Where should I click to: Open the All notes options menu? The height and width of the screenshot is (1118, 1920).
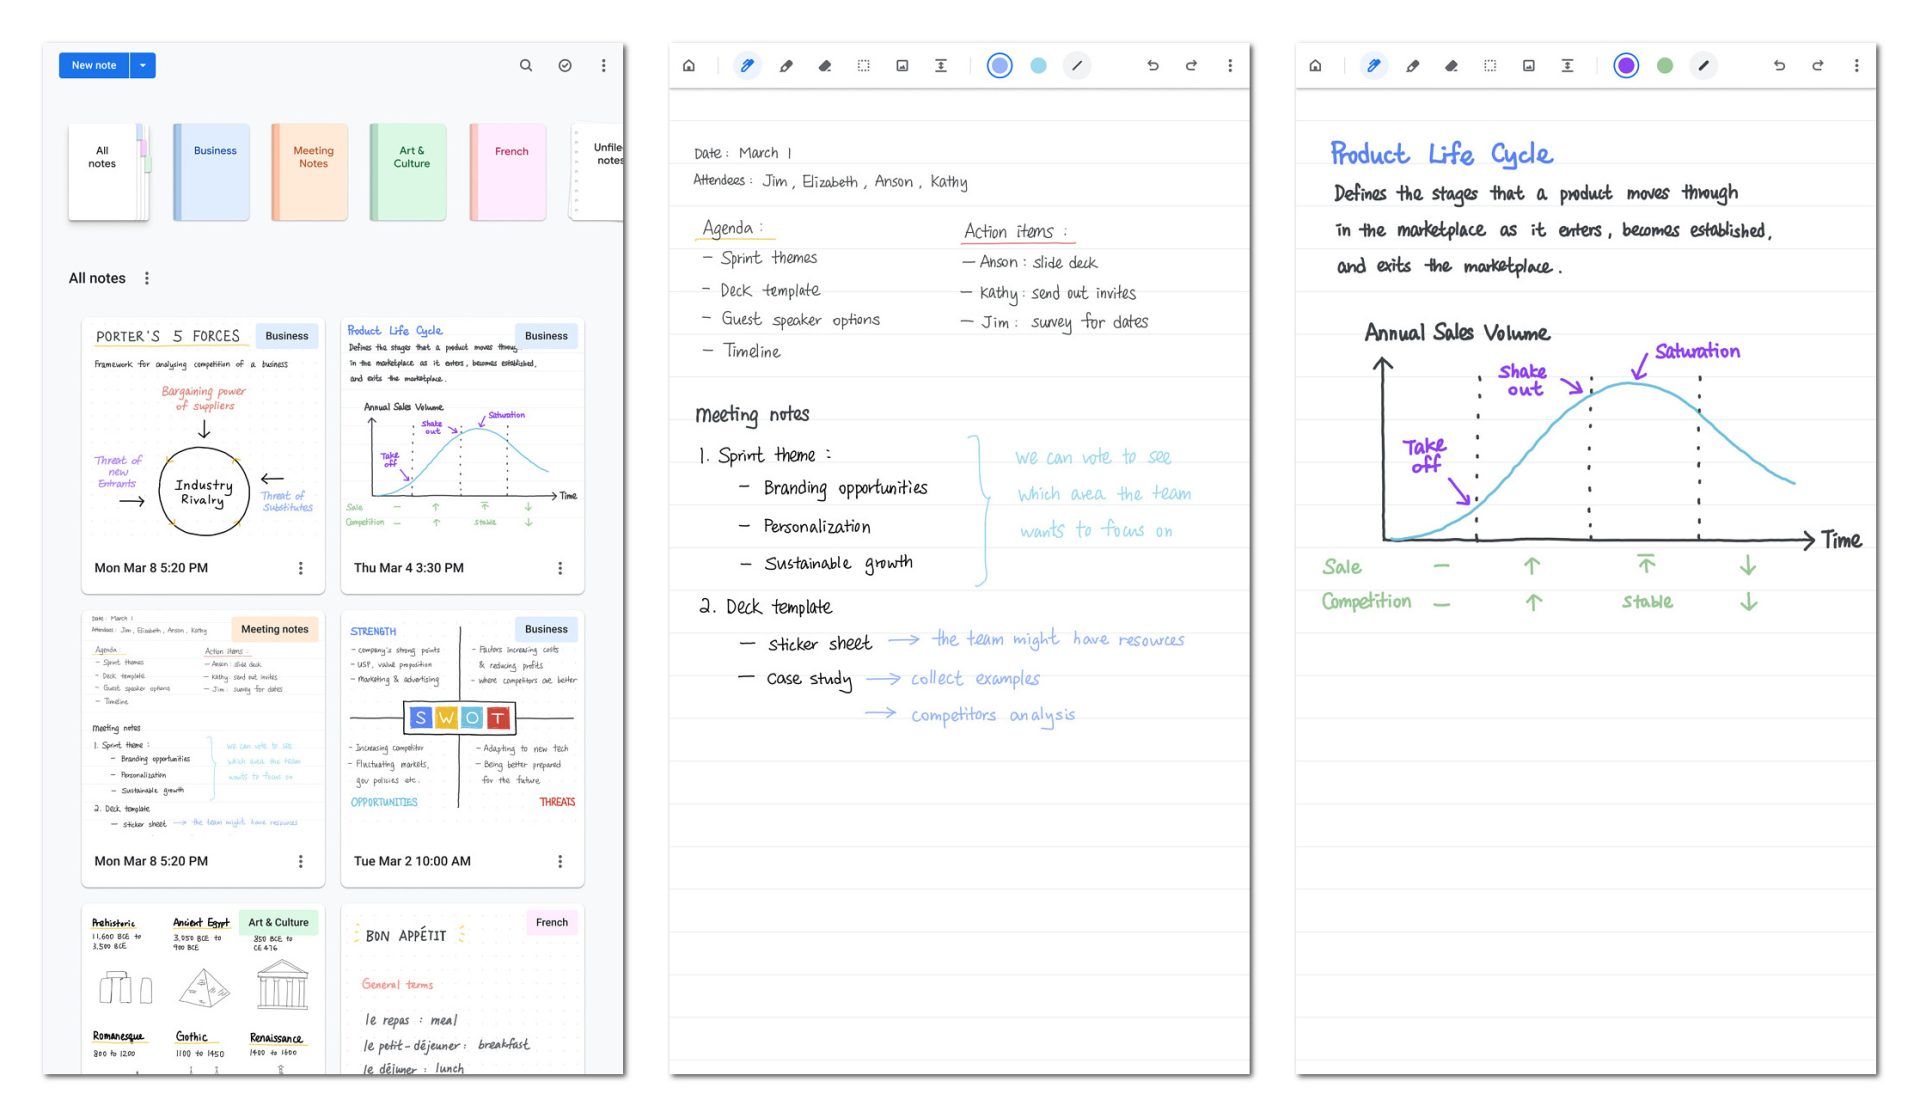click(x=147, y=278)
